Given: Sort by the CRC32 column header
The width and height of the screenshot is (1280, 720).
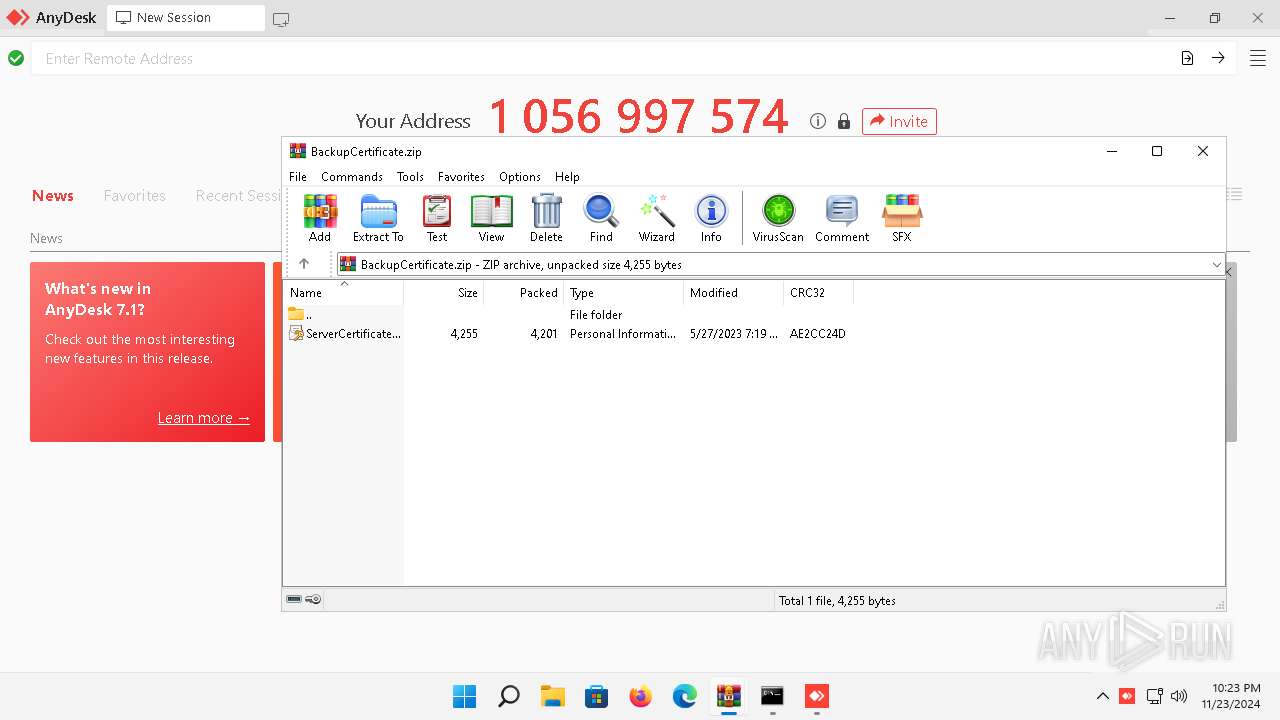Looking at the screenshot, I should (x=819, y=292).
